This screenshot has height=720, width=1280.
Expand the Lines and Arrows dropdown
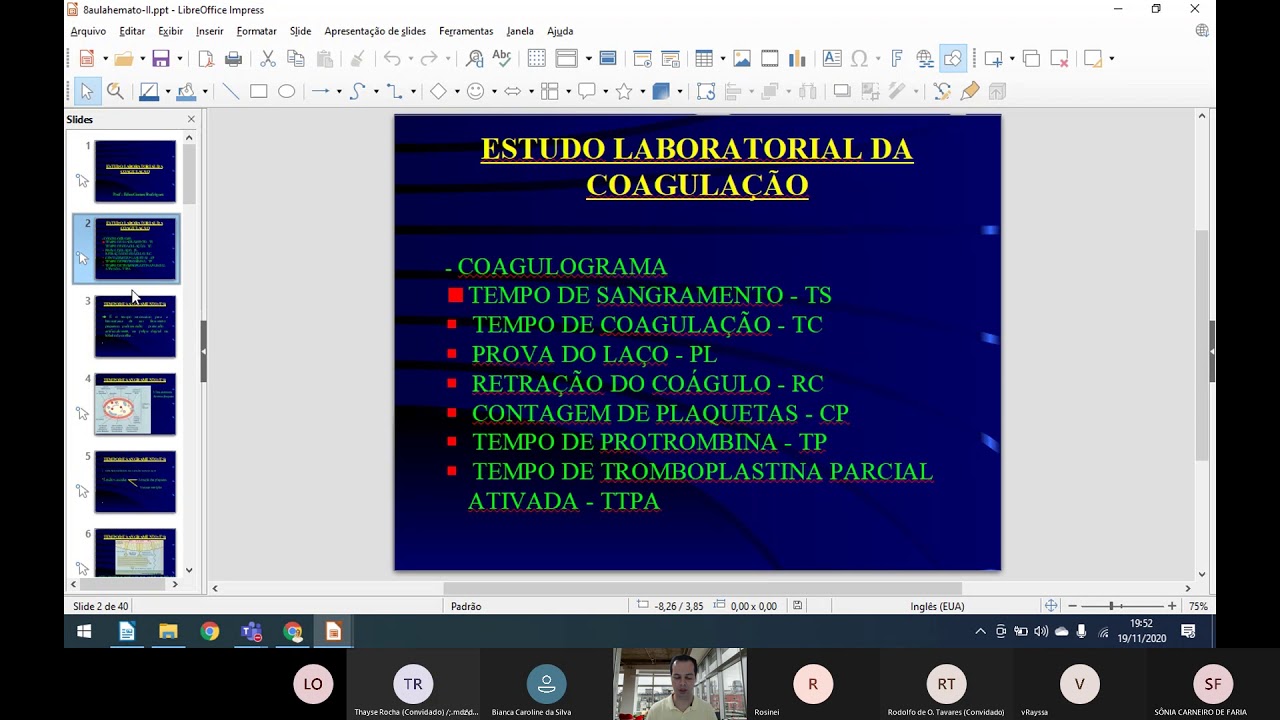point(339,91)
